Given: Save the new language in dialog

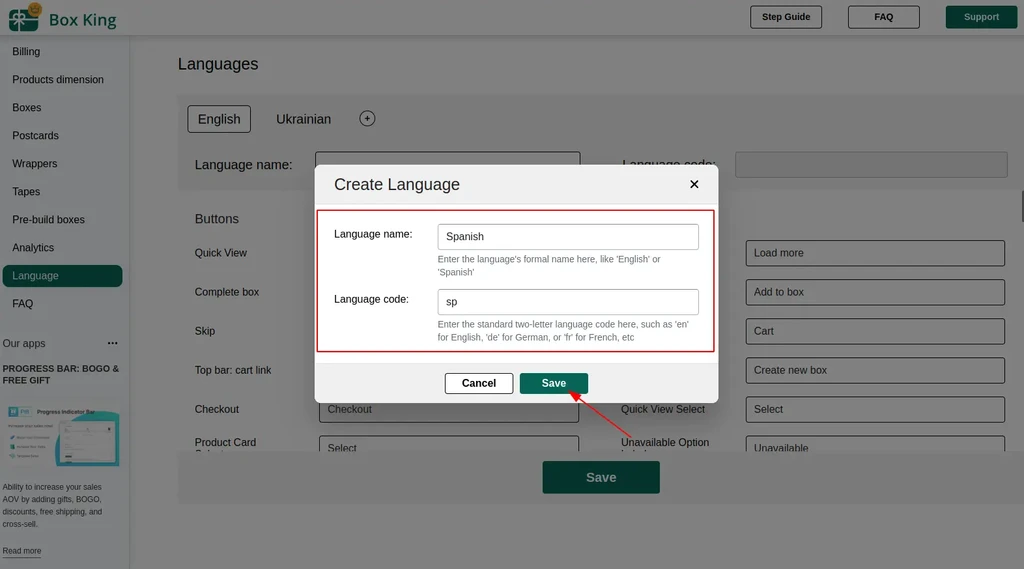Looking at the screenshot, I should (554, 383).
